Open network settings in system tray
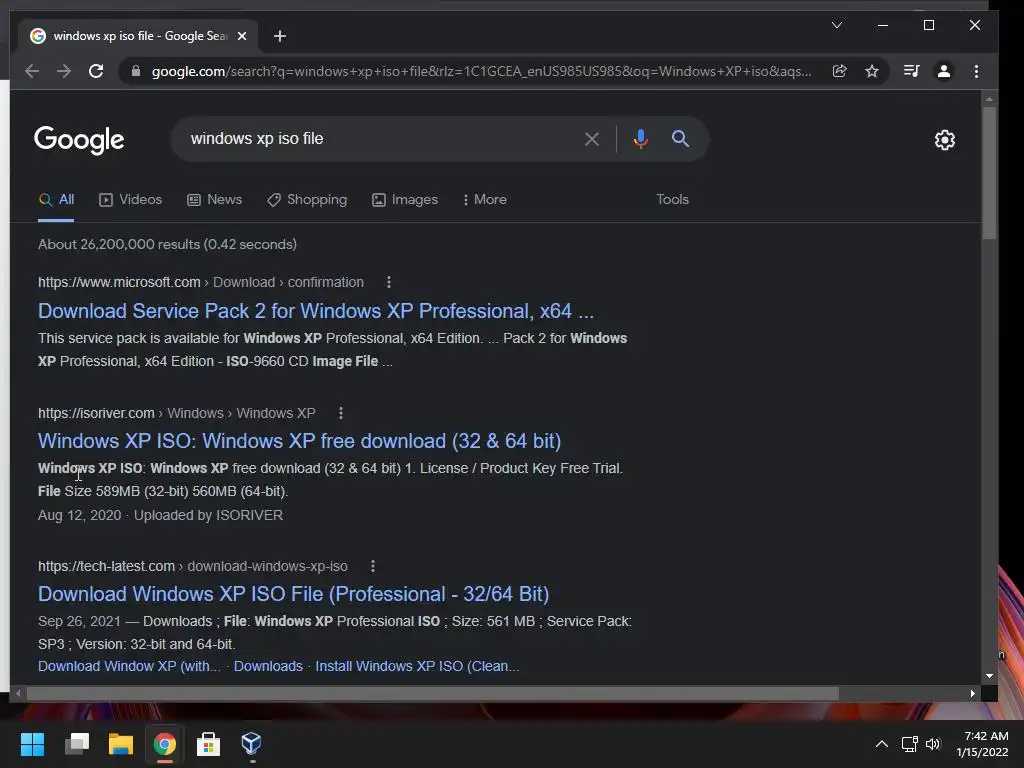Screen dimensions: 1024x768 [910, 744]
